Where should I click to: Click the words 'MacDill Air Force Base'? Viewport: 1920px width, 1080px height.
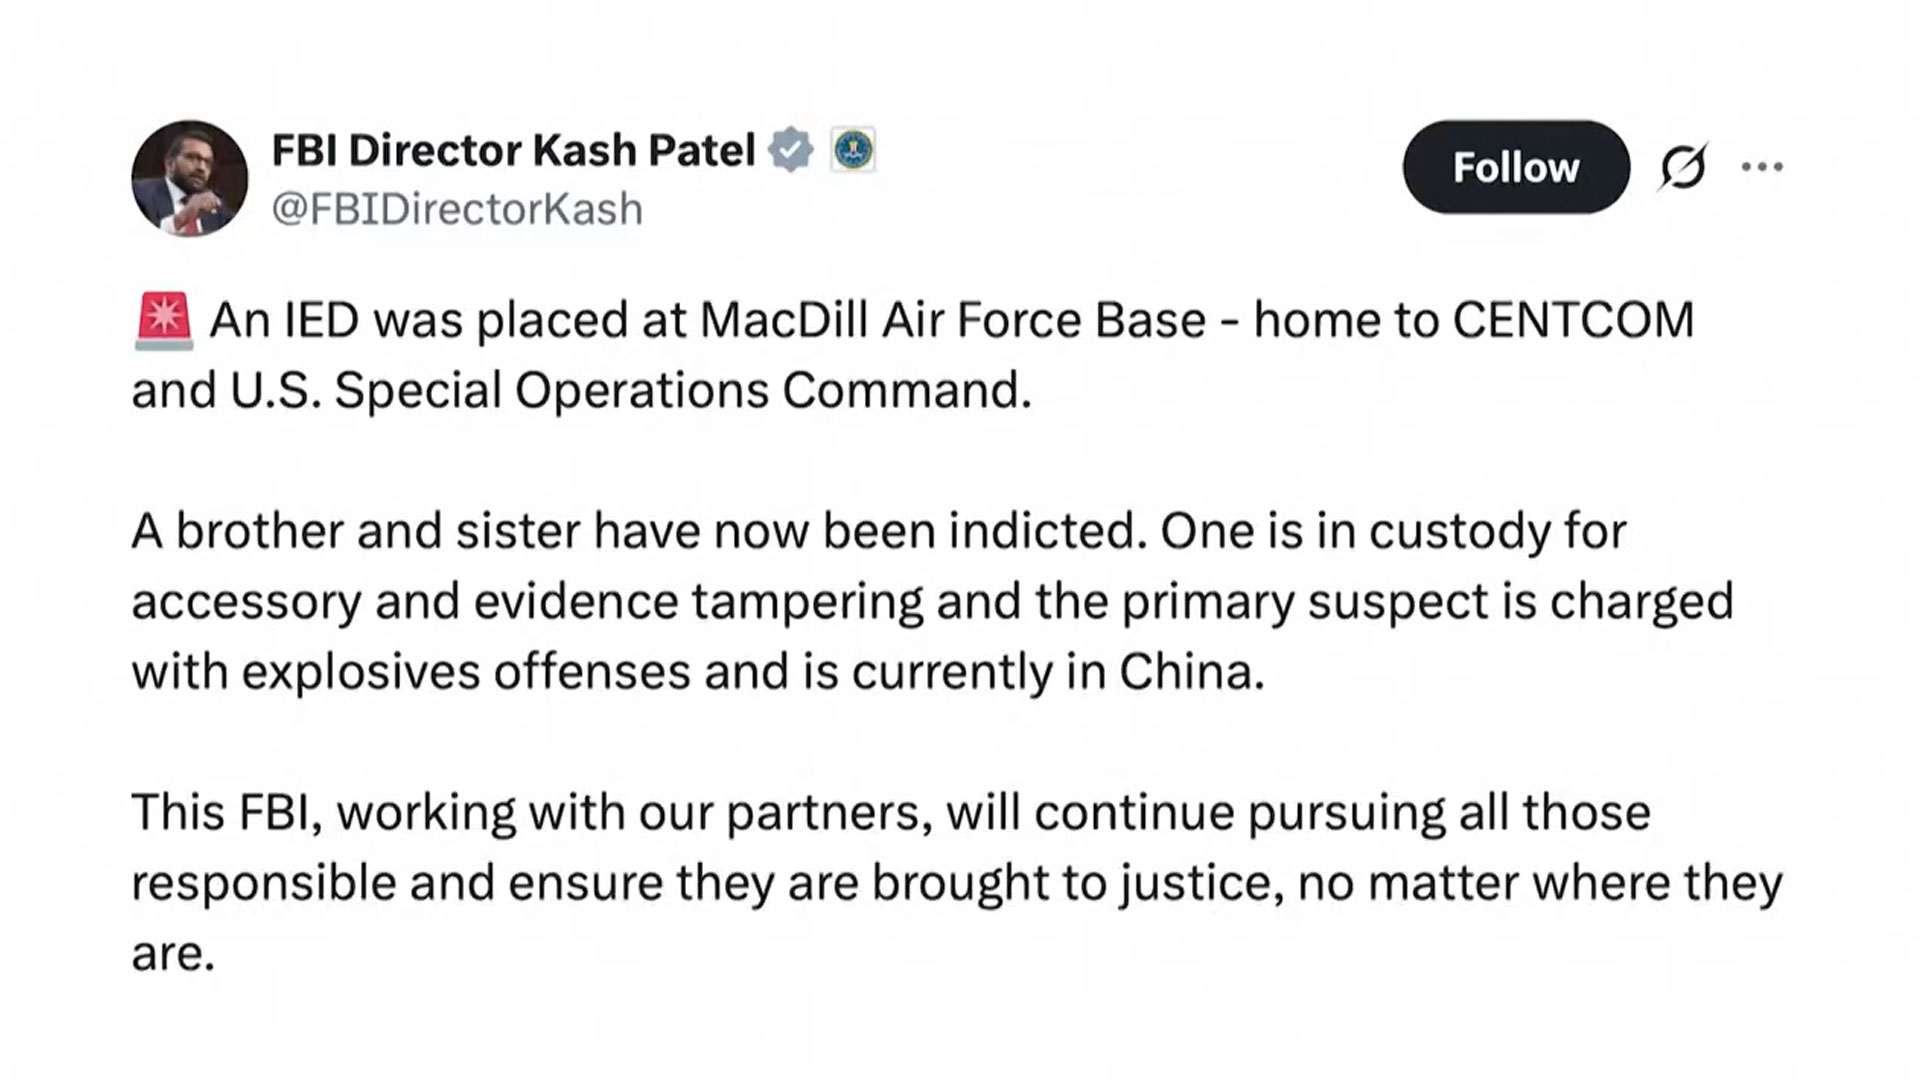(953, 322)
